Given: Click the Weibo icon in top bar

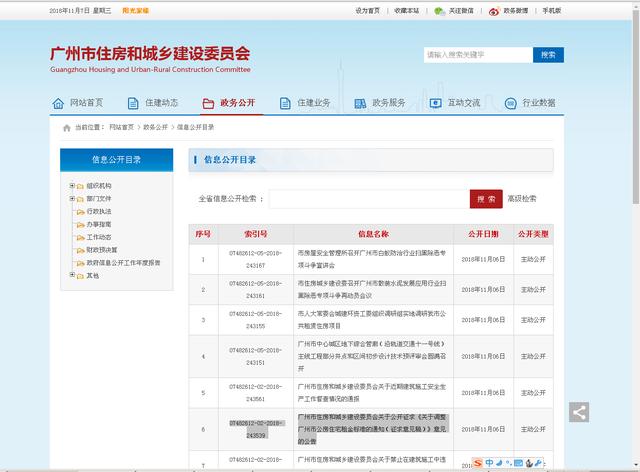Looking at the screenshot, I should 494,11.
